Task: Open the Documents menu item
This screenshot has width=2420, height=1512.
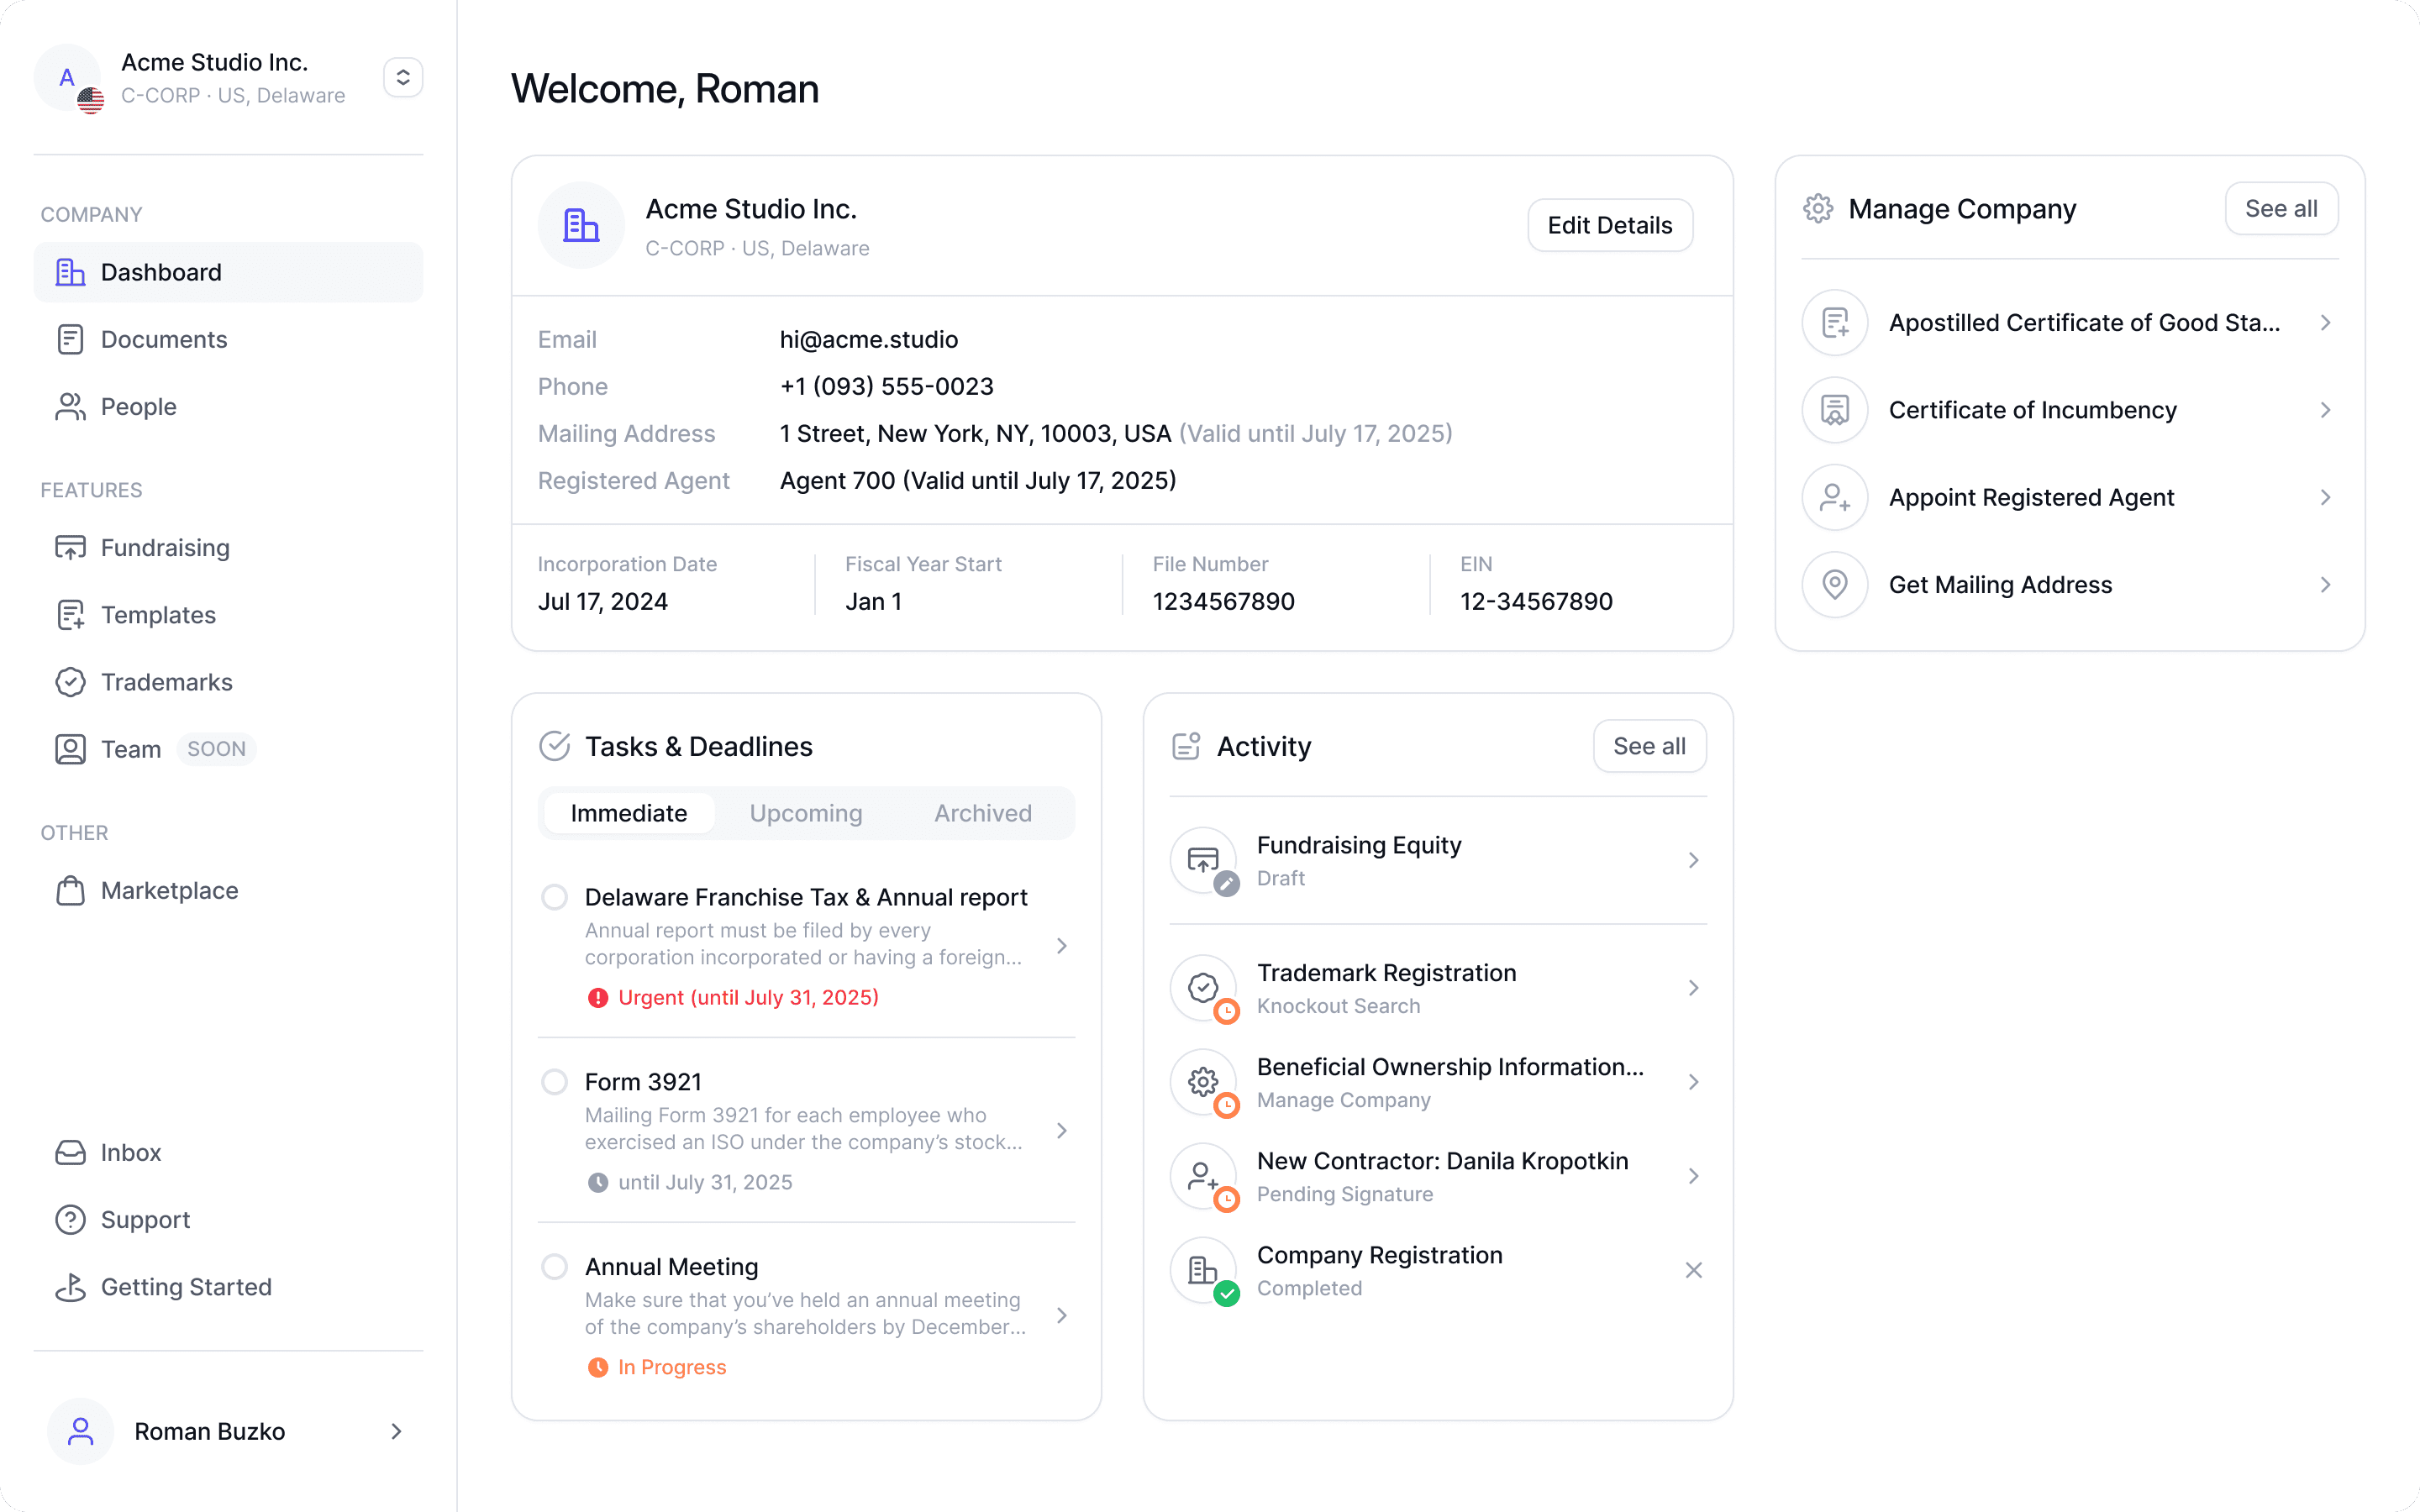Action: [228, 339]
